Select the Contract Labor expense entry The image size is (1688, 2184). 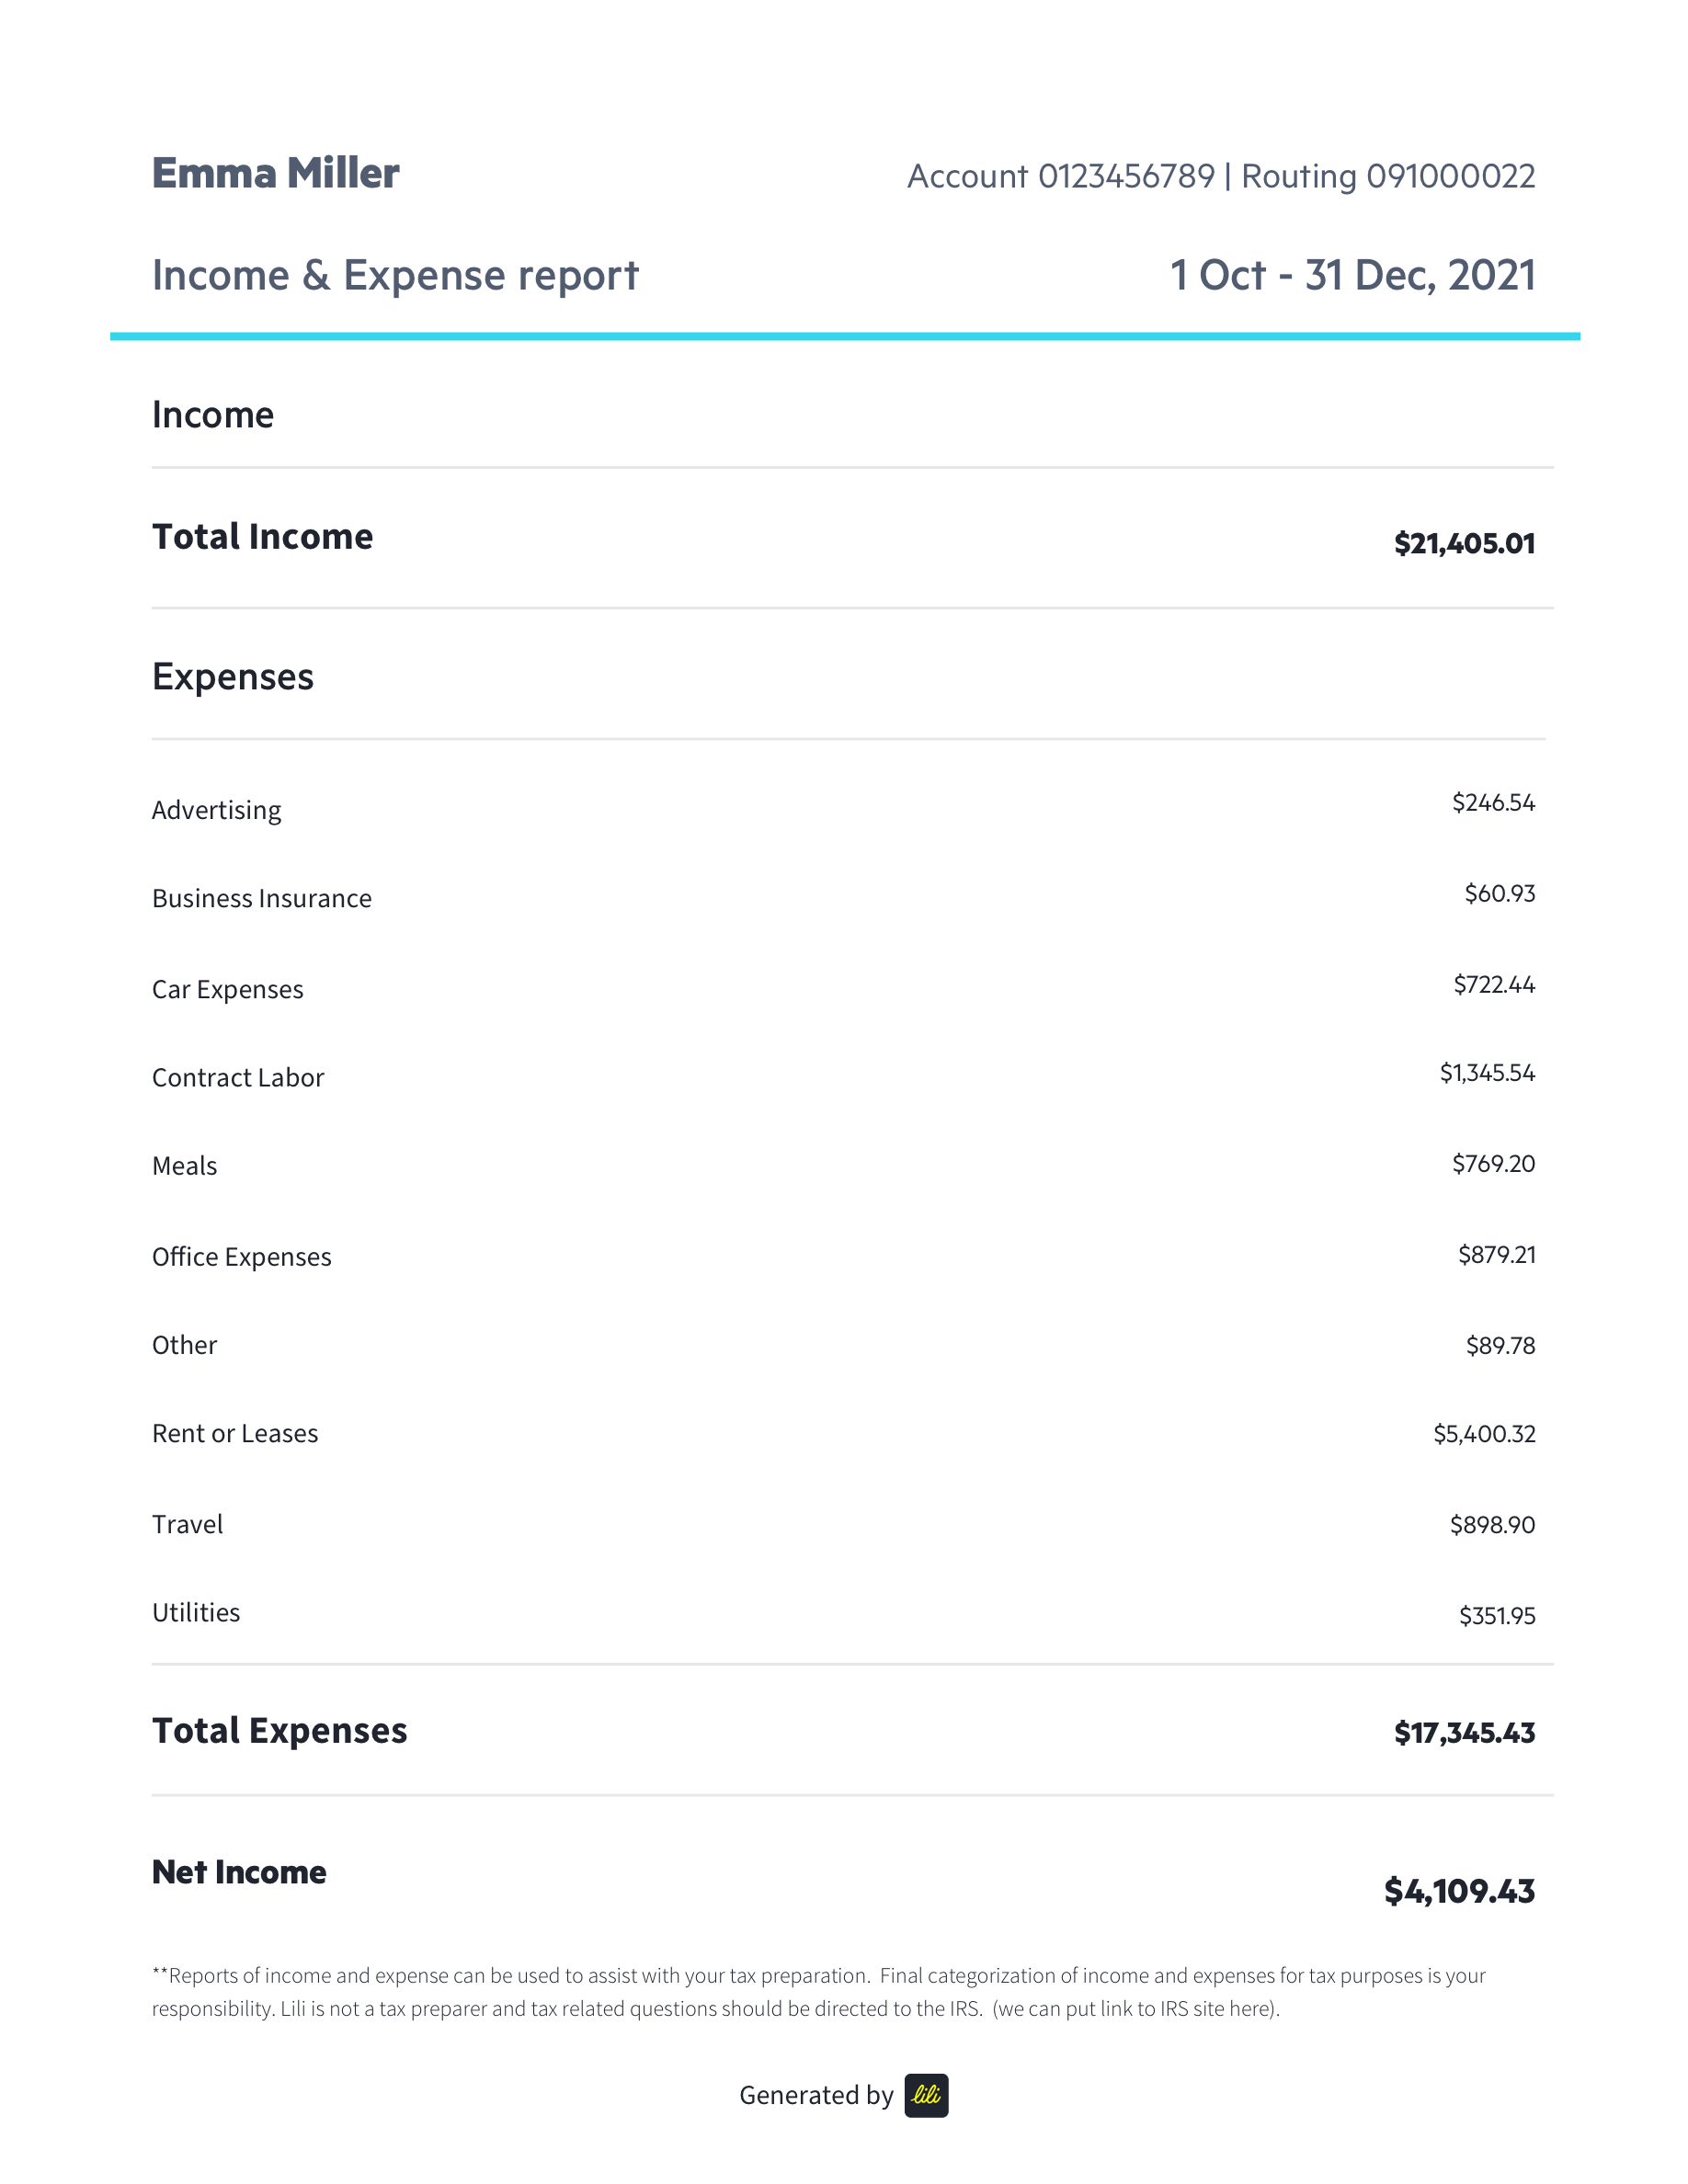237,1077
